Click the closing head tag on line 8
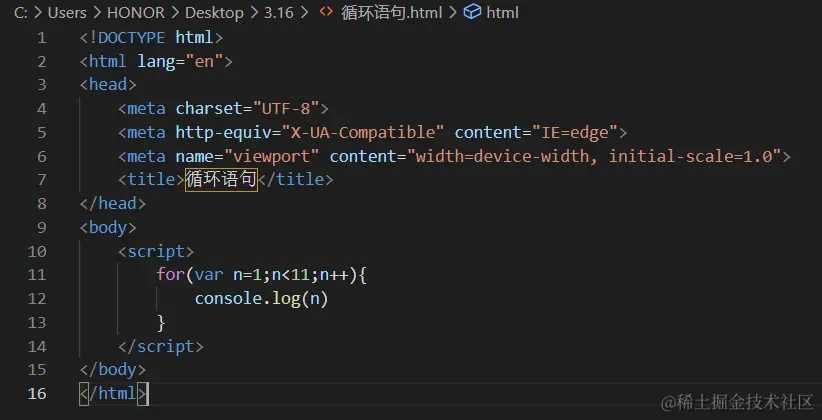The width and height of the screenshot is (822, 420). [x=113, y=203]
